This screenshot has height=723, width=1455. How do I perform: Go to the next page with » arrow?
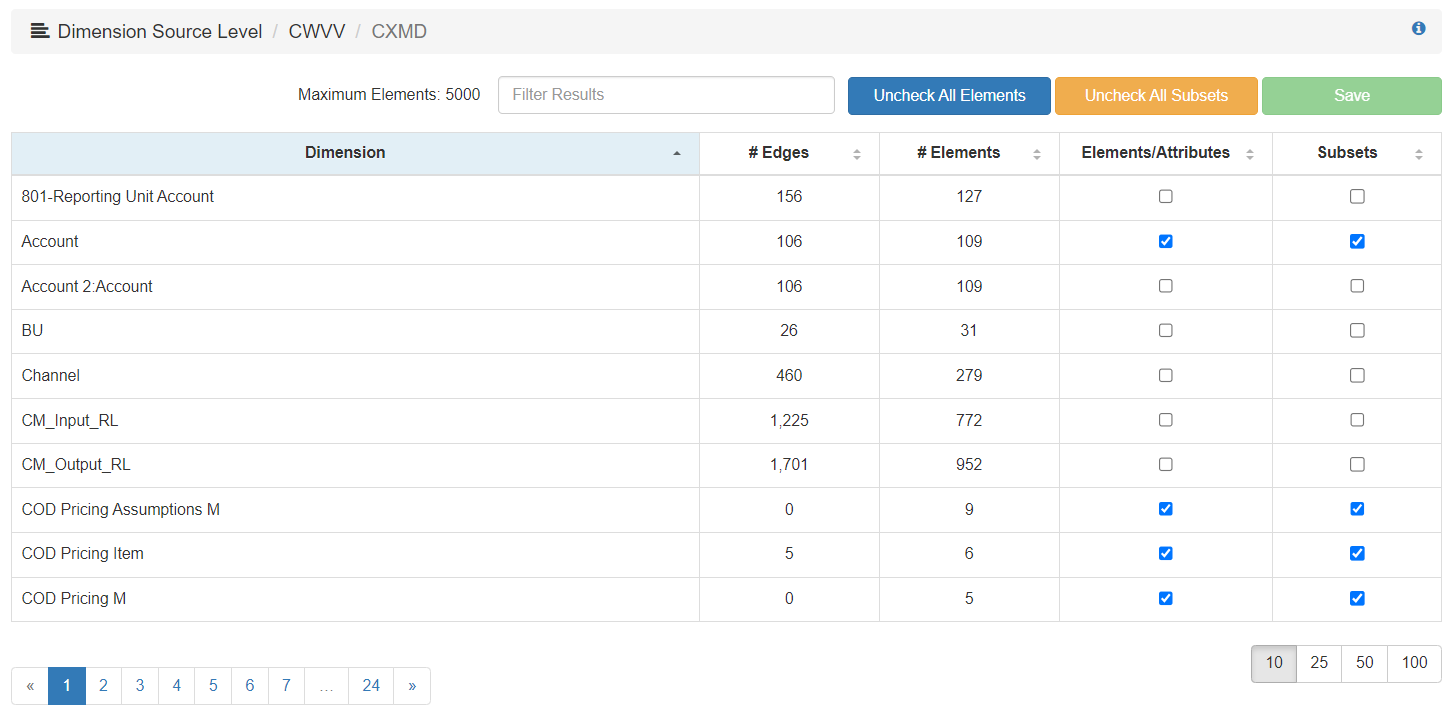[x=412, y=686]
